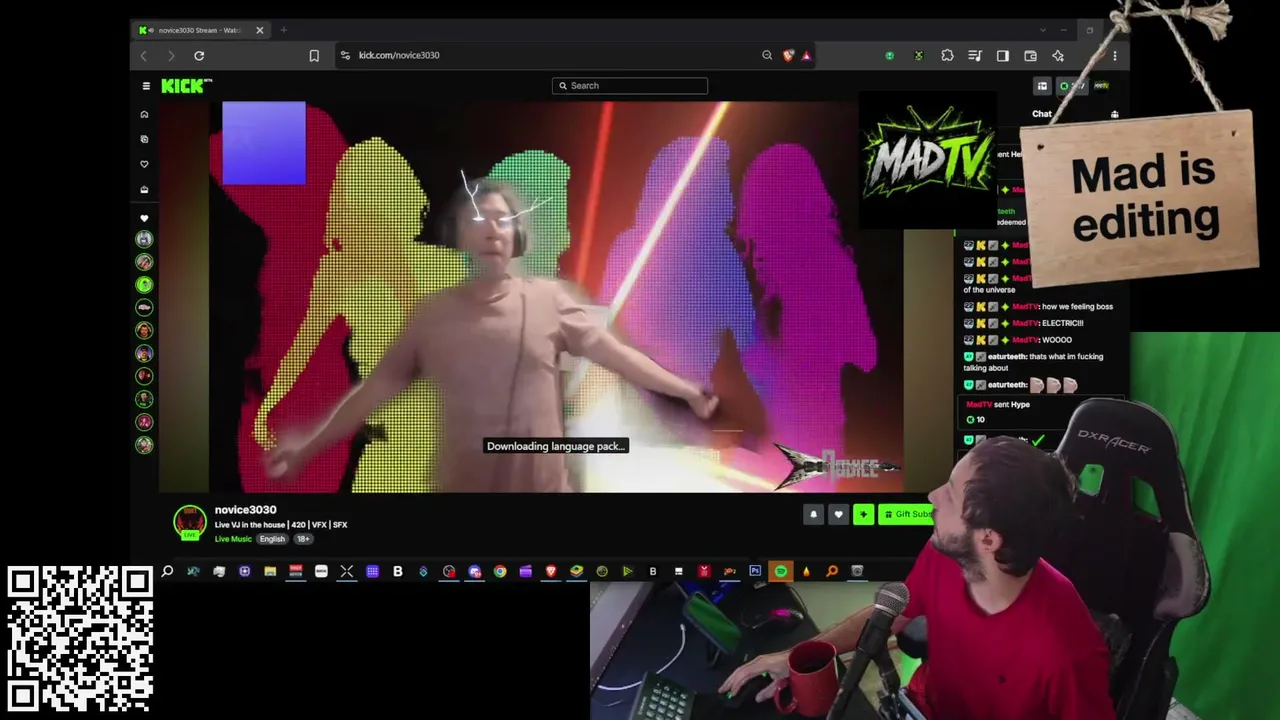The width and height of the screenshot is (1280, 720).
Task: Click the fourth sidebar icon below outlined heart
Action: (144, 189)
